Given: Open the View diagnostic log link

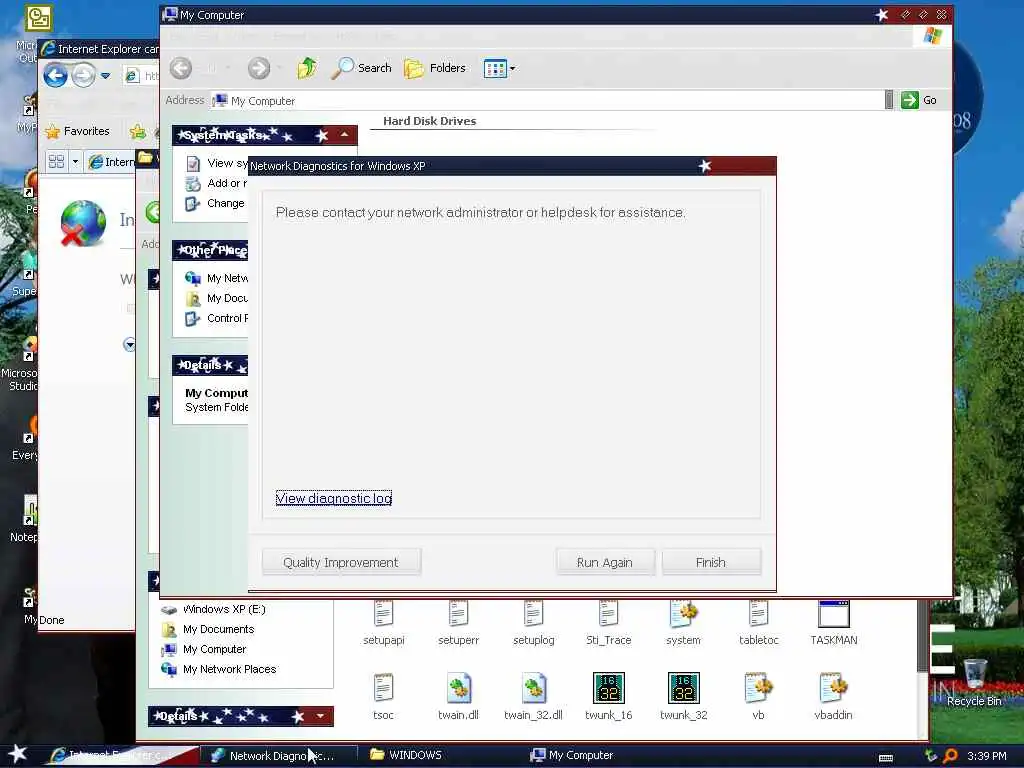Looking at the screenshot, I should pos(333,498).
